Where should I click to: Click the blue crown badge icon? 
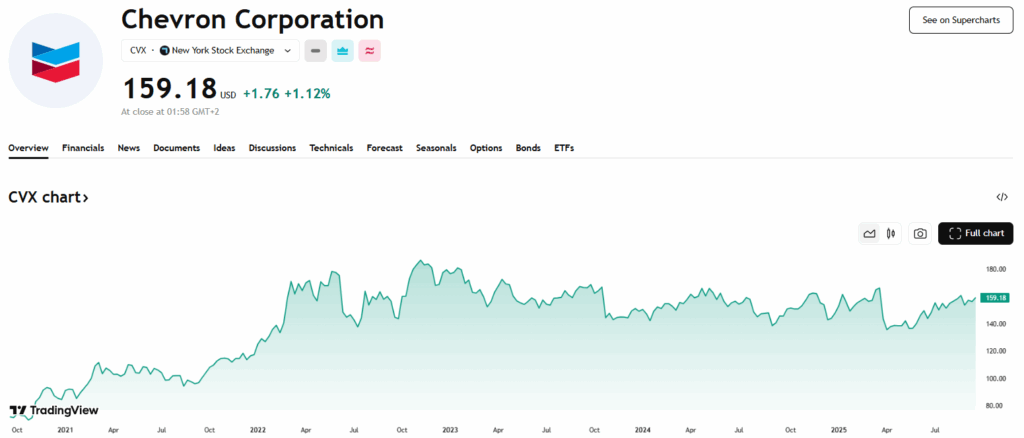click(342, 50)
